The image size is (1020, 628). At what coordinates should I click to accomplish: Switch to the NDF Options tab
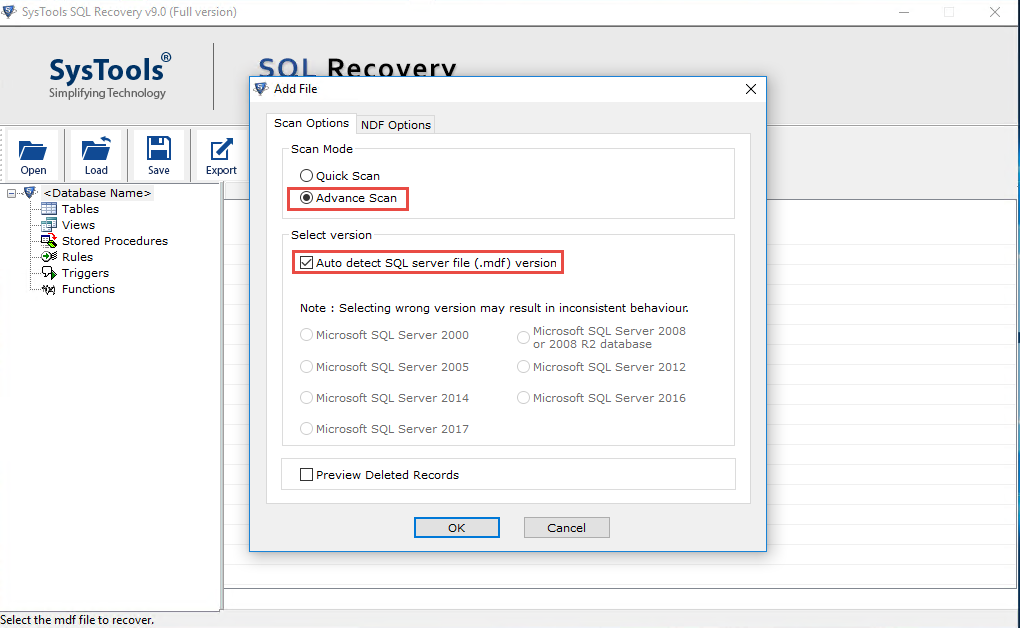396,125
